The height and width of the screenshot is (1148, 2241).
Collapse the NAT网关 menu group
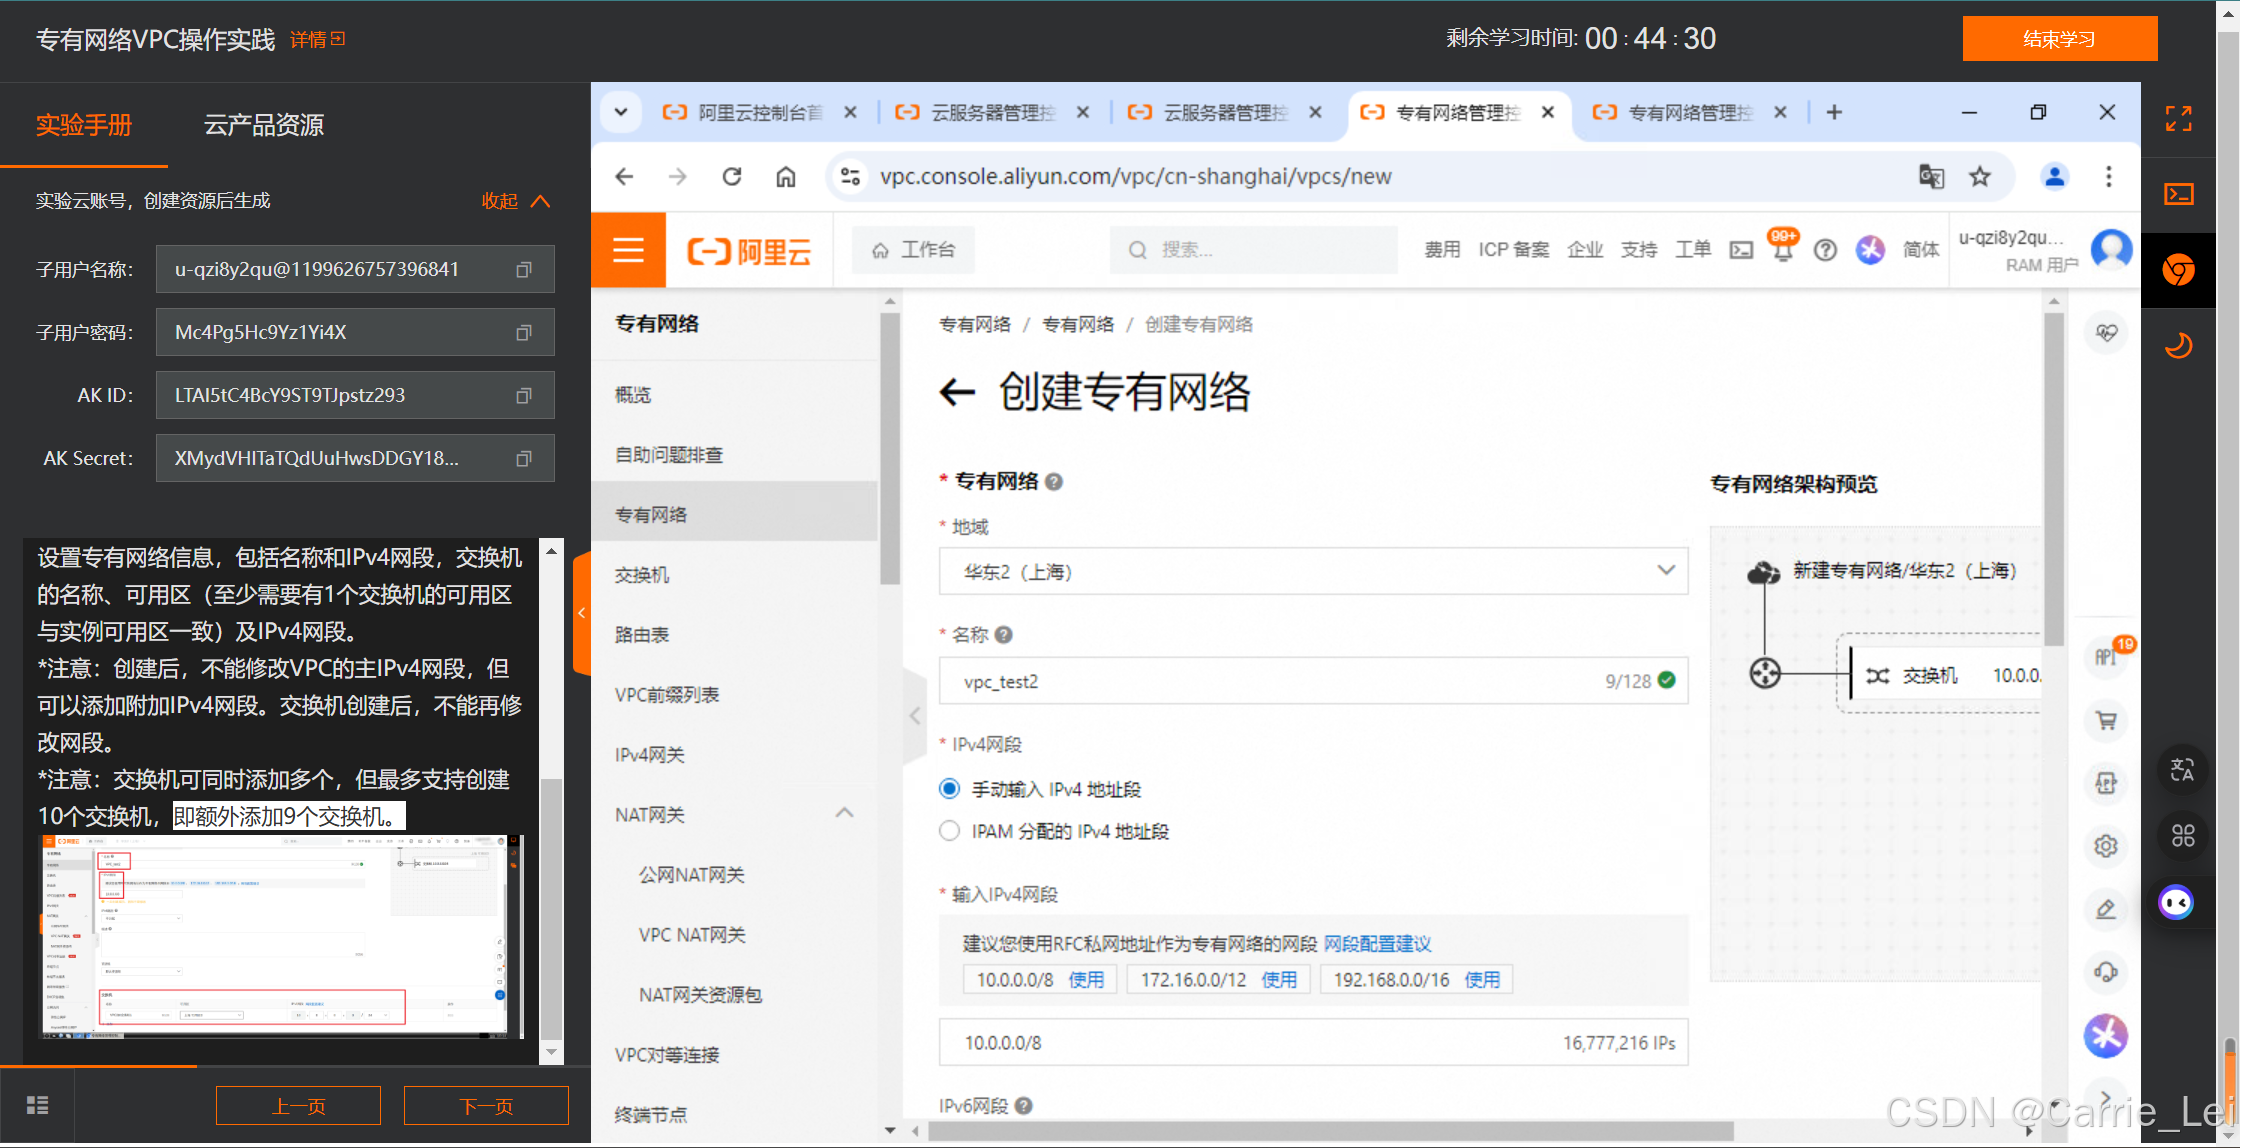pyautogui.click(x=844, y=813)
